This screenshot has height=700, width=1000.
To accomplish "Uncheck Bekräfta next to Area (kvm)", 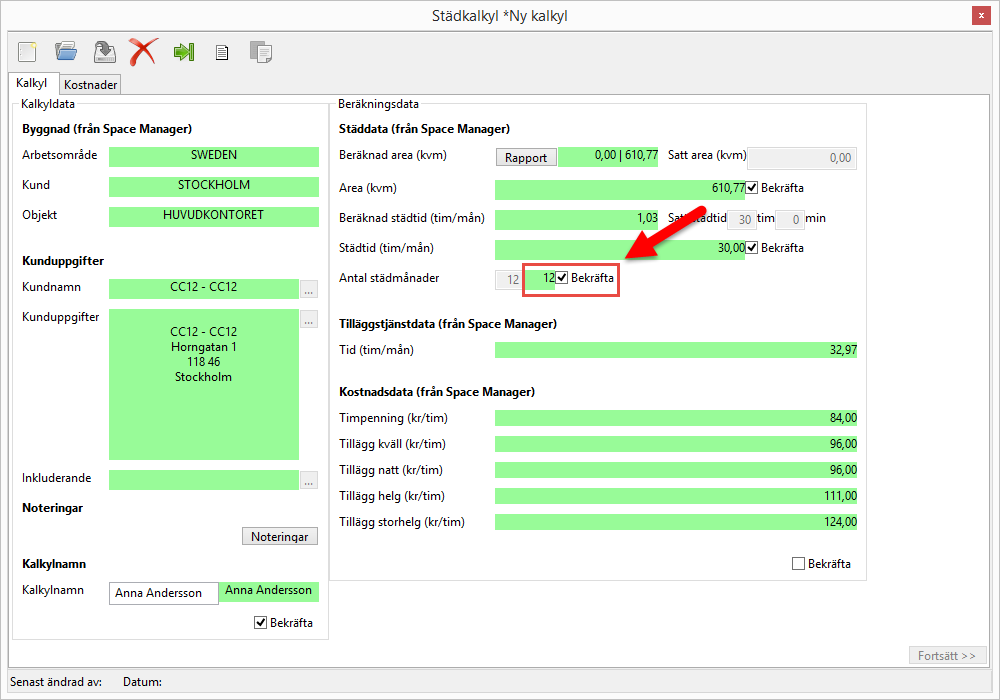I will [752, 188].
